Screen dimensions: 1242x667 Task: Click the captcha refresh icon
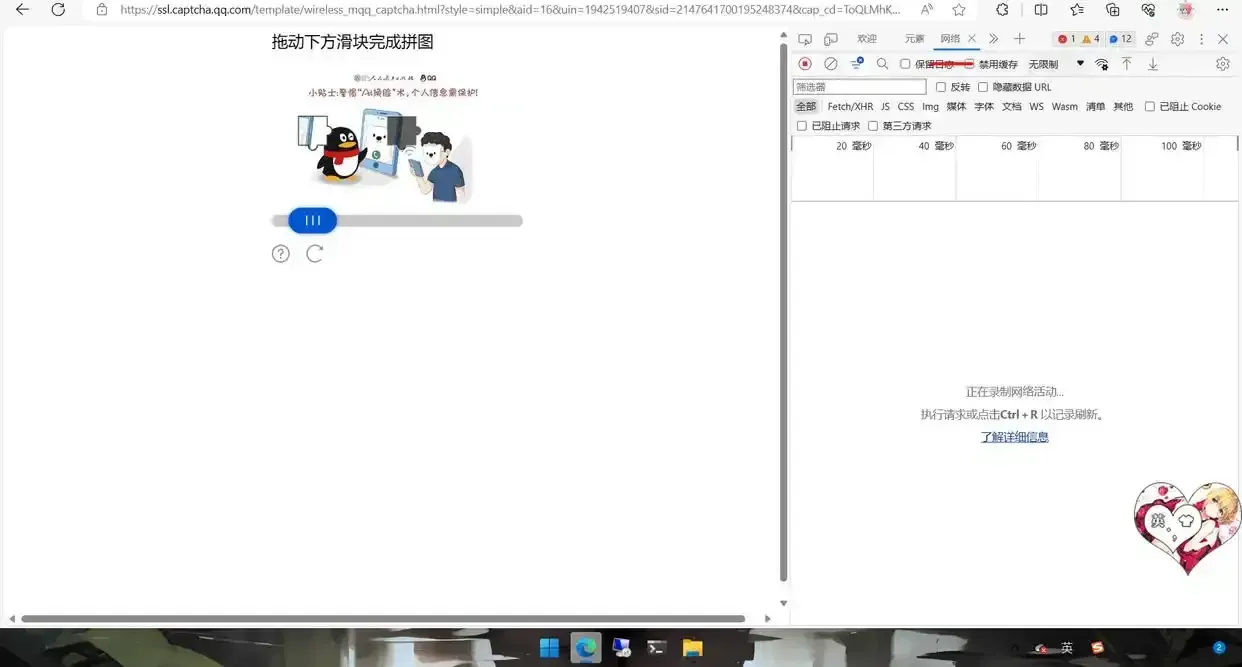pyautogui.click(x=314, y=254)
